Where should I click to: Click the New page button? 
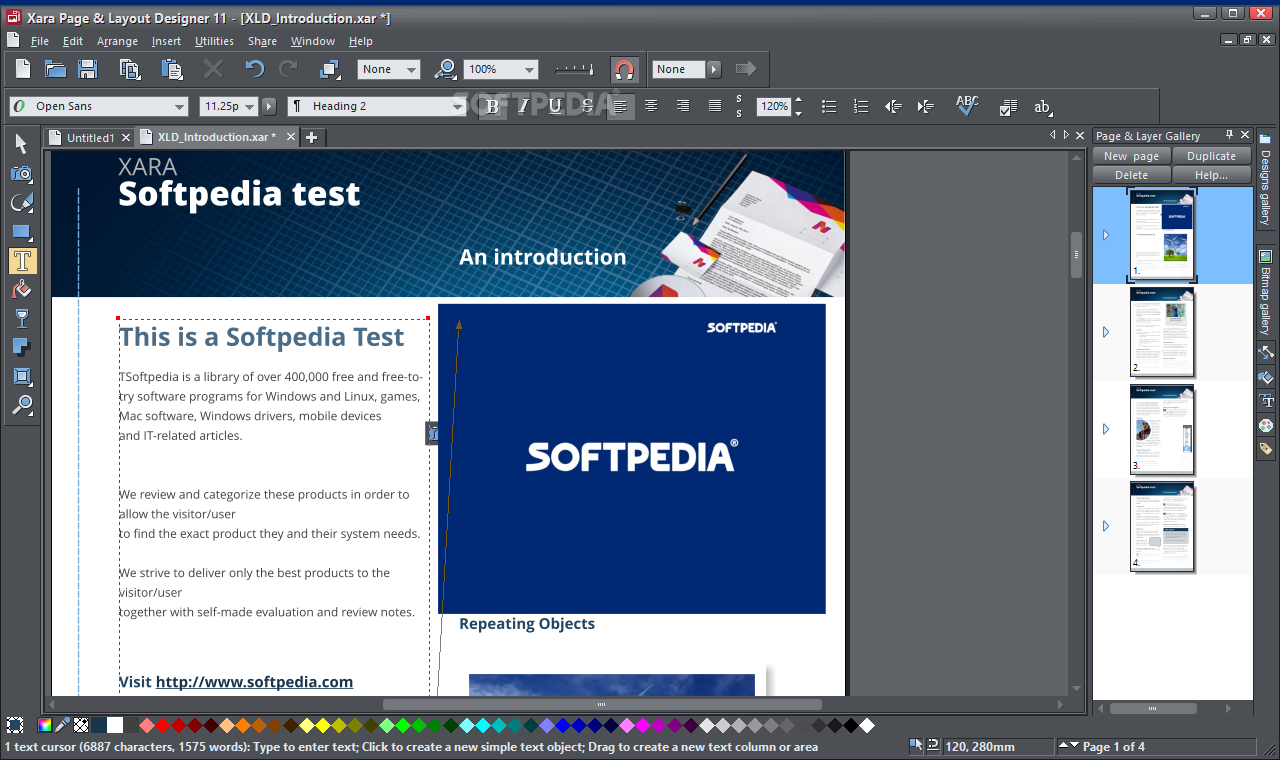pyautogui.click(x=1131, y=156)
